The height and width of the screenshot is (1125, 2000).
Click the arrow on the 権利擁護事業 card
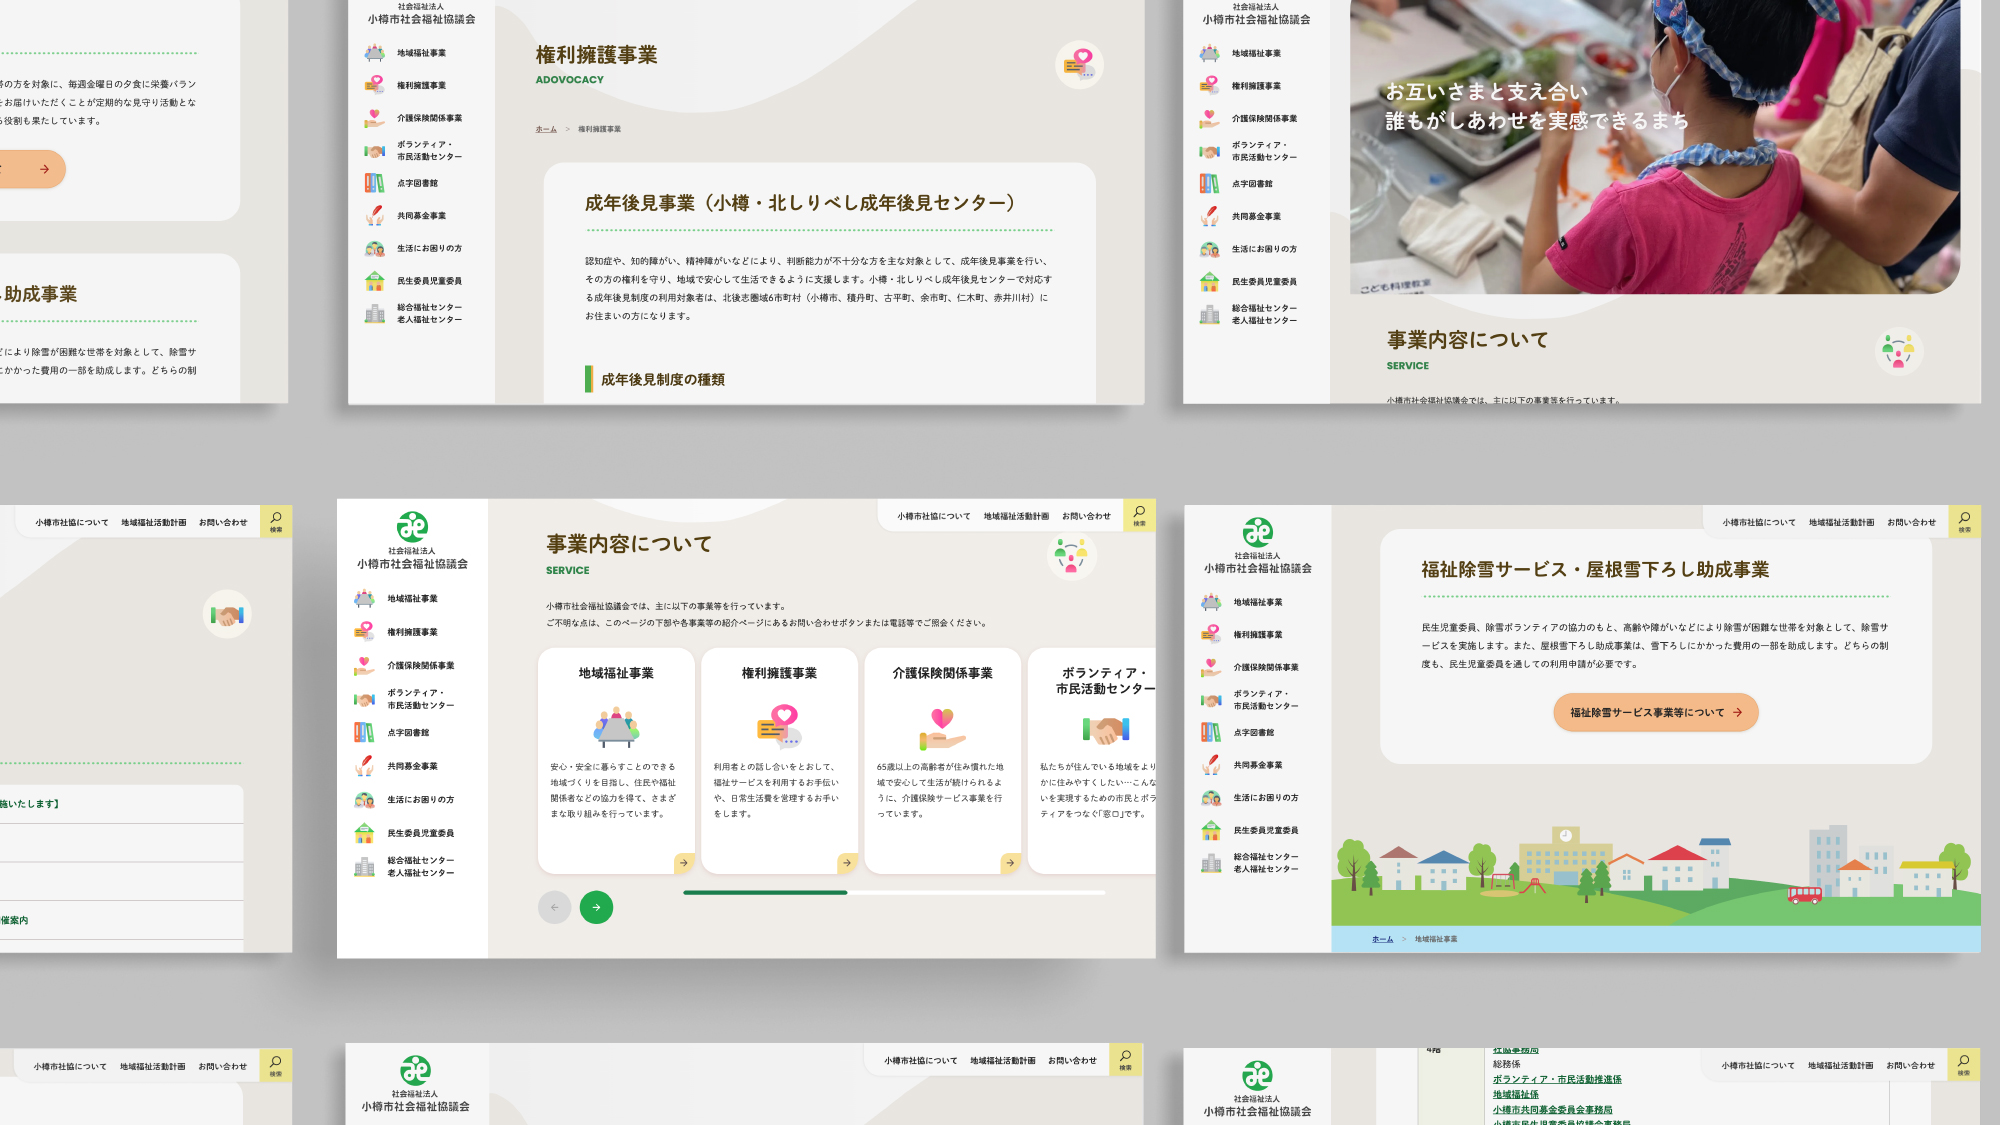[847, 862]
